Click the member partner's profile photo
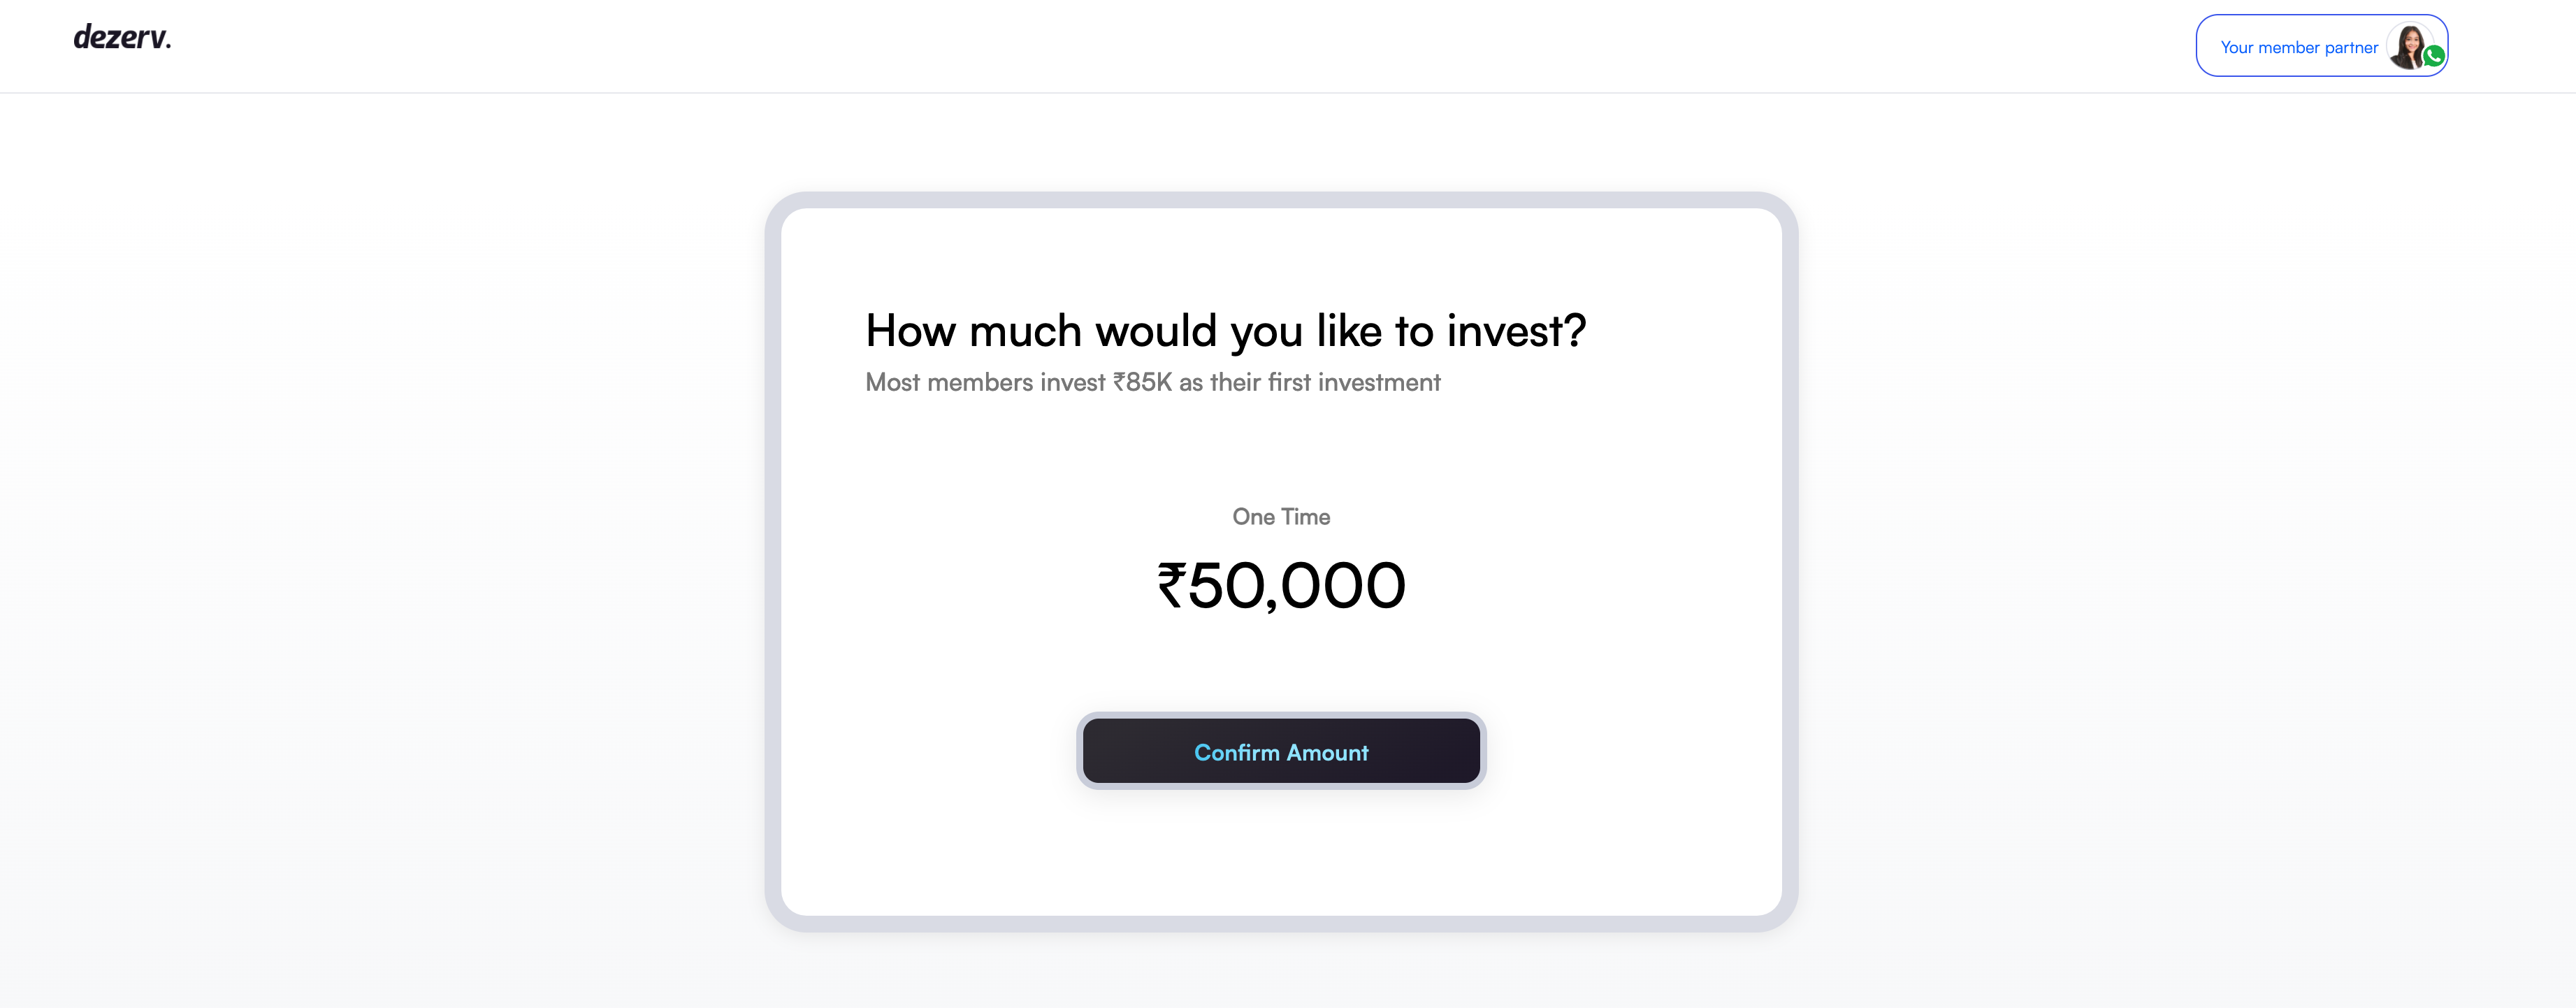Image resolution: width=2576 pixels, height=1008 pixels. 2410,46
